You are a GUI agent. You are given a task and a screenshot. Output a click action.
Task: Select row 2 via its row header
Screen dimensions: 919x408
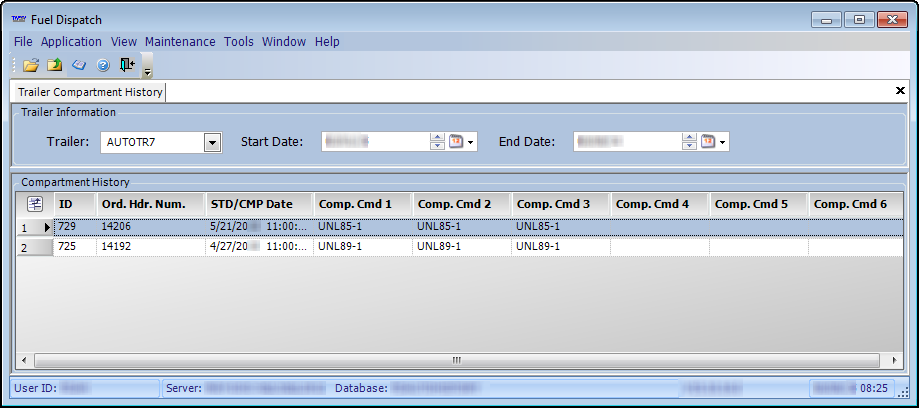coord(35,247)
